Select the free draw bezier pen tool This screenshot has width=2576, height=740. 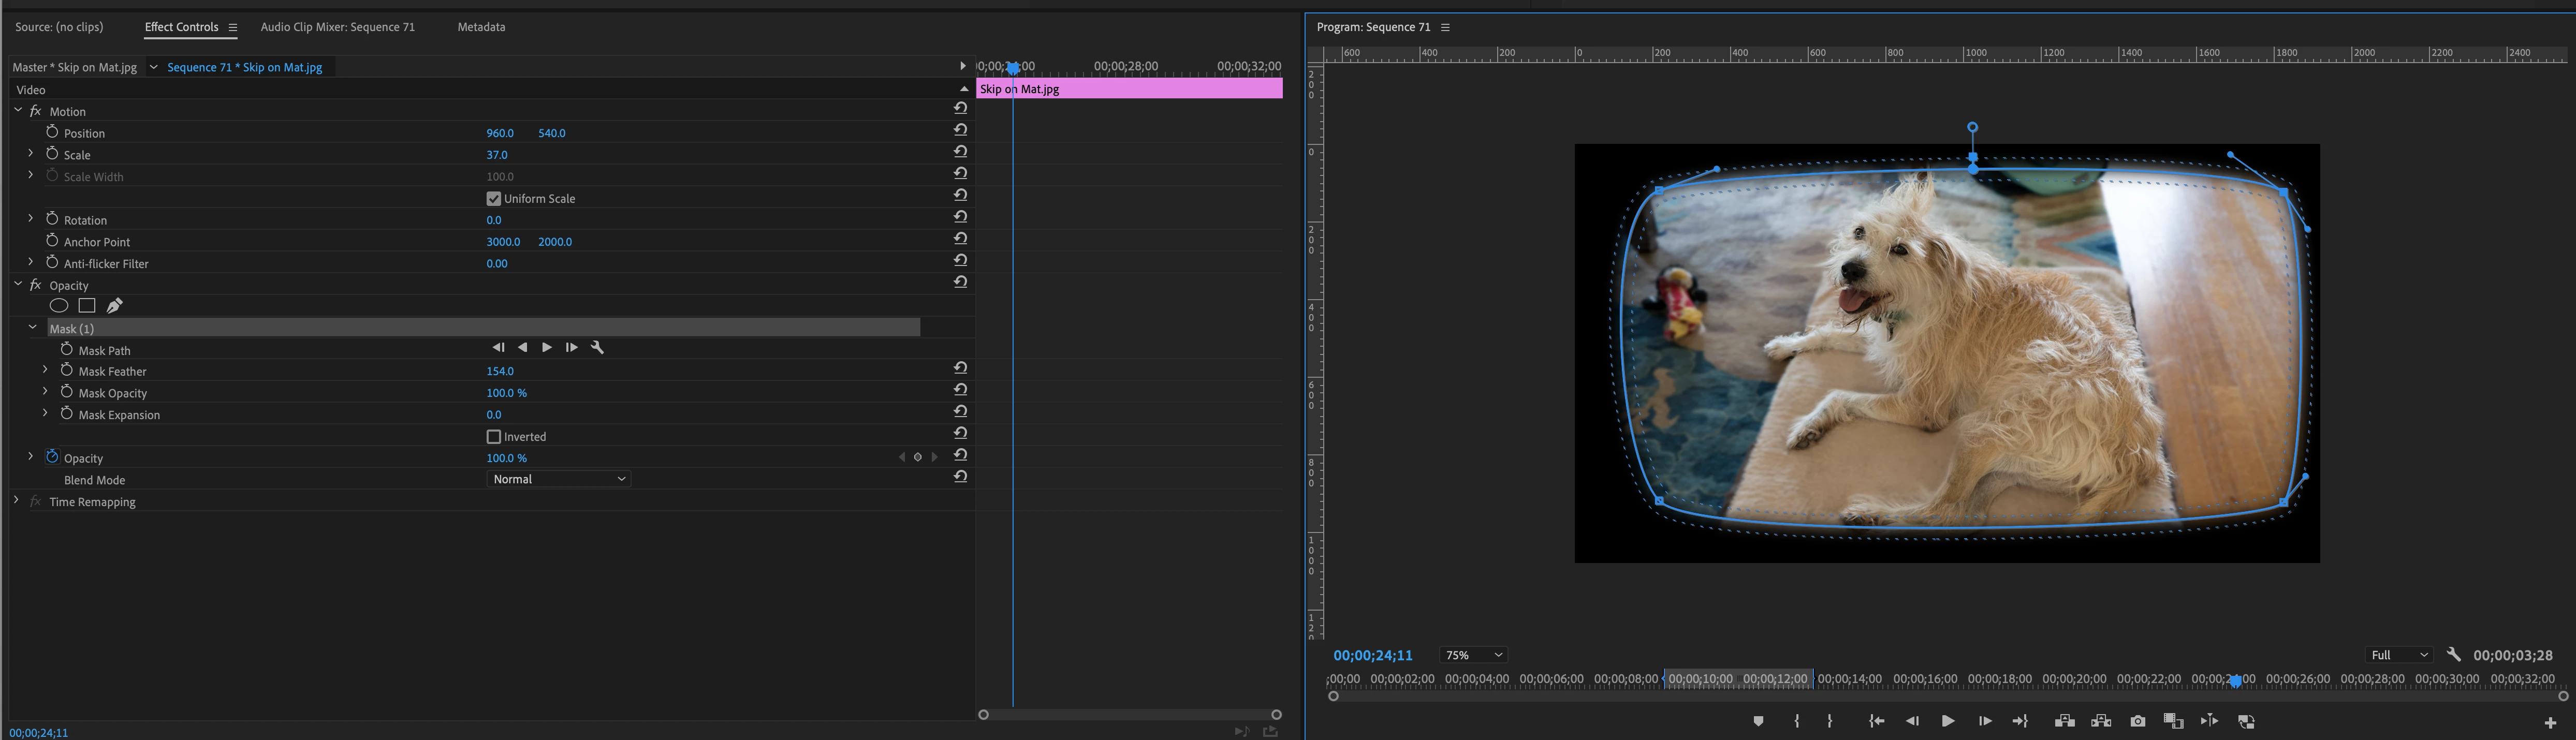pos(115,306)
